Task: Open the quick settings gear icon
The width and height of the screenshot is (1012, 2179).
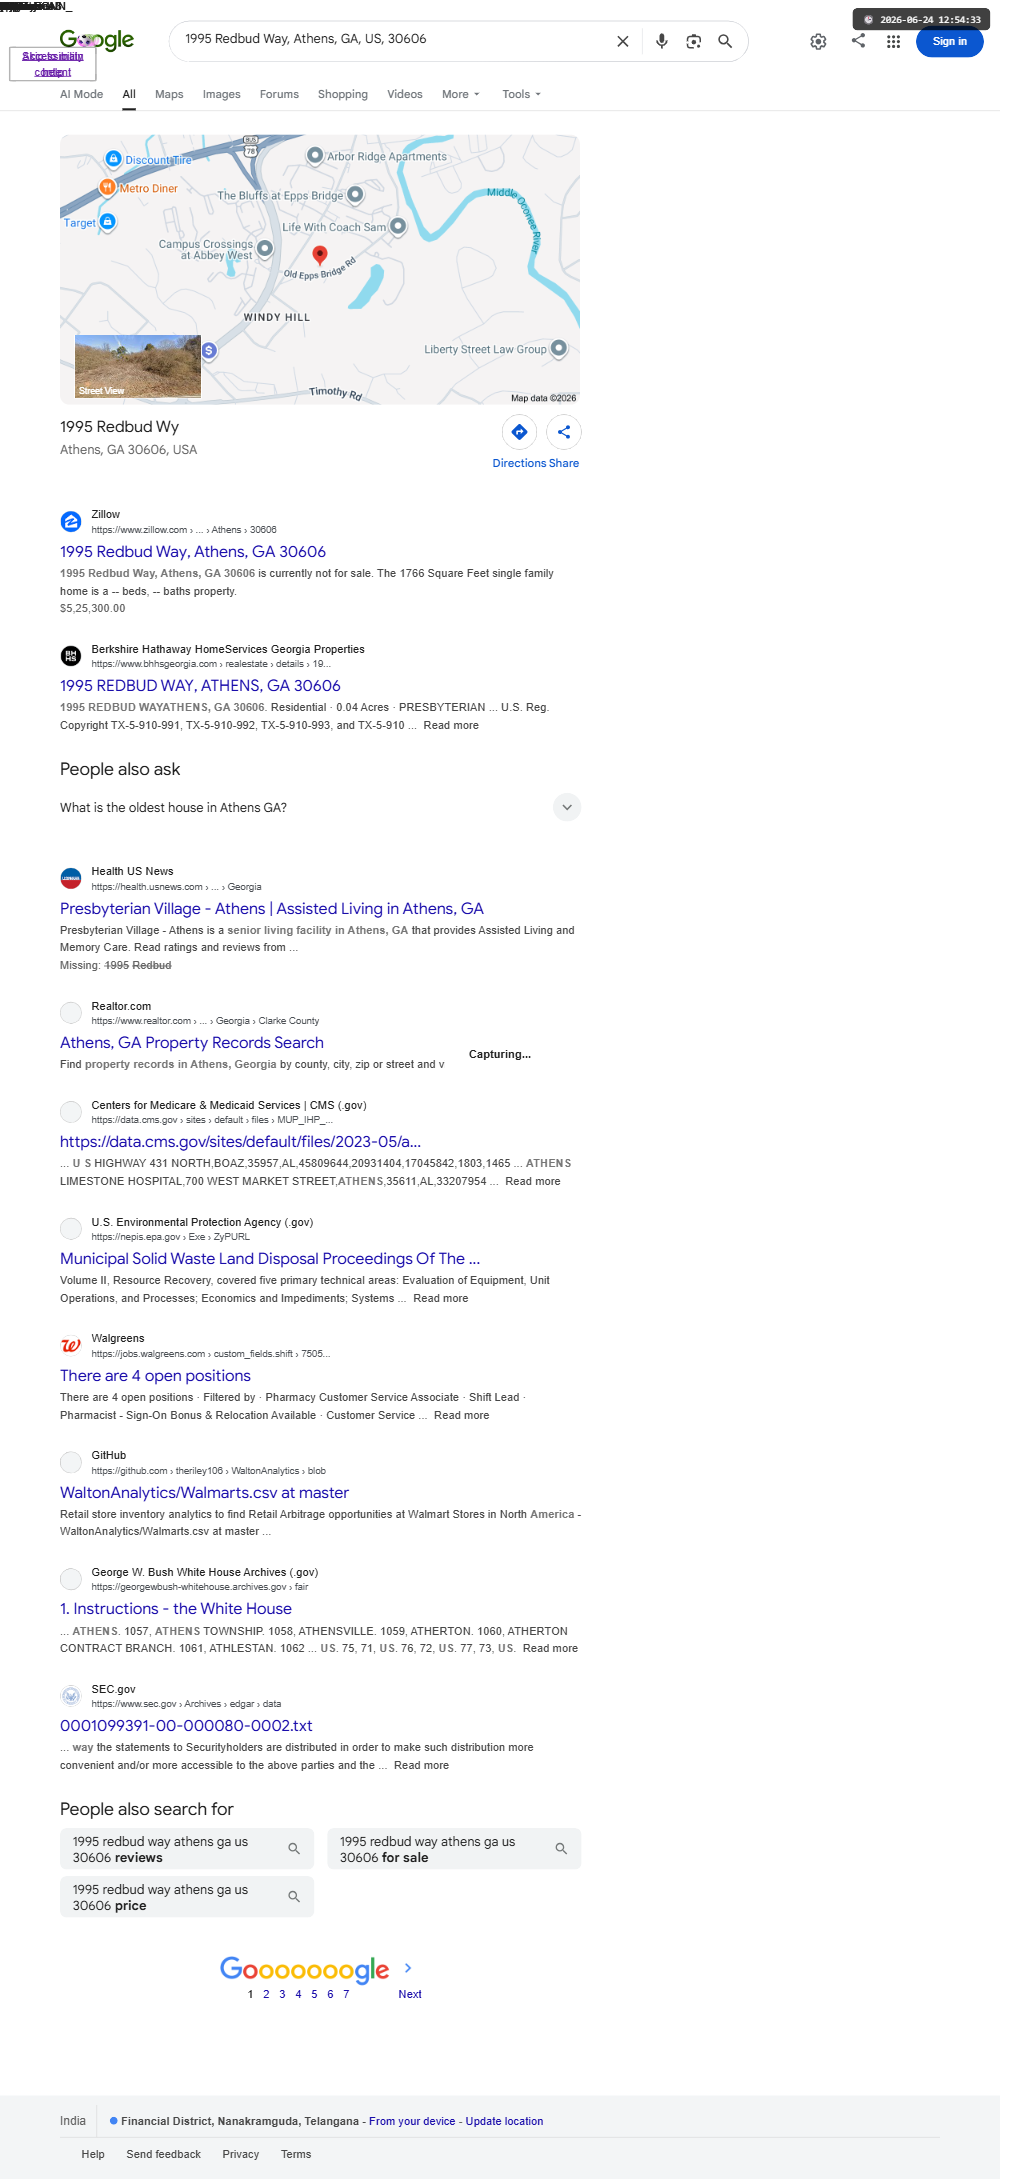Action: tap(818, 41)
